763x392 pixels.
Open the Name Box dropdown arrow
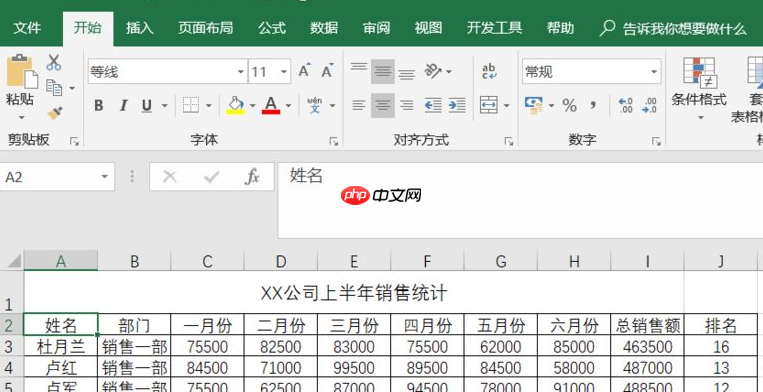pyautogui.click(x=105, y=177)
